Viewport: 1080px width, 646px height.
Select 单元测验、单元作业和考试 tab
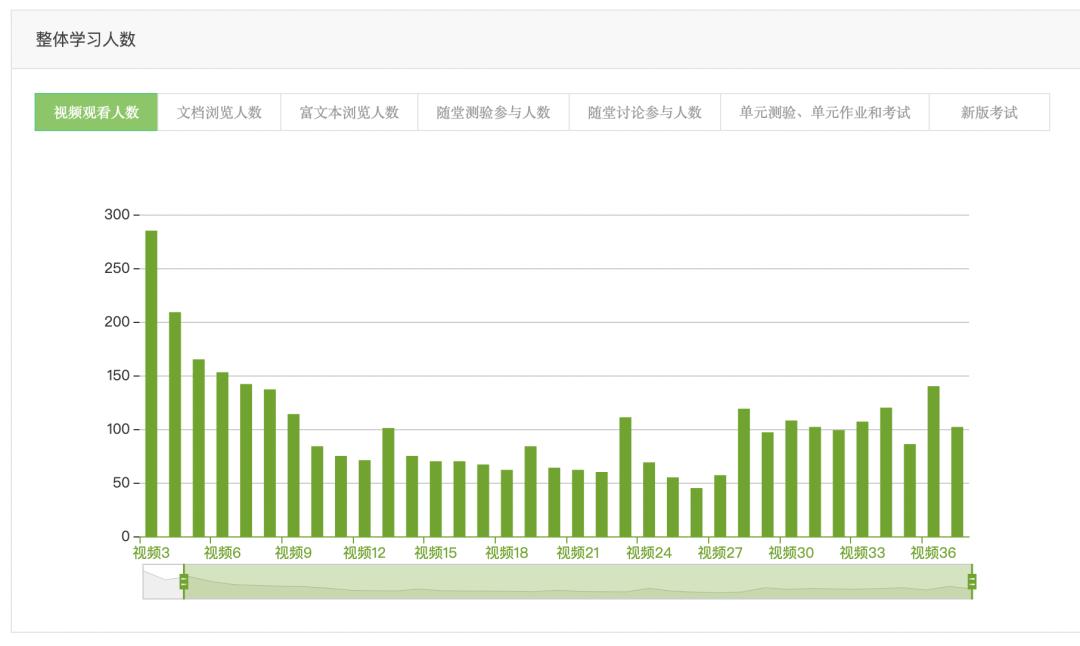825,112
